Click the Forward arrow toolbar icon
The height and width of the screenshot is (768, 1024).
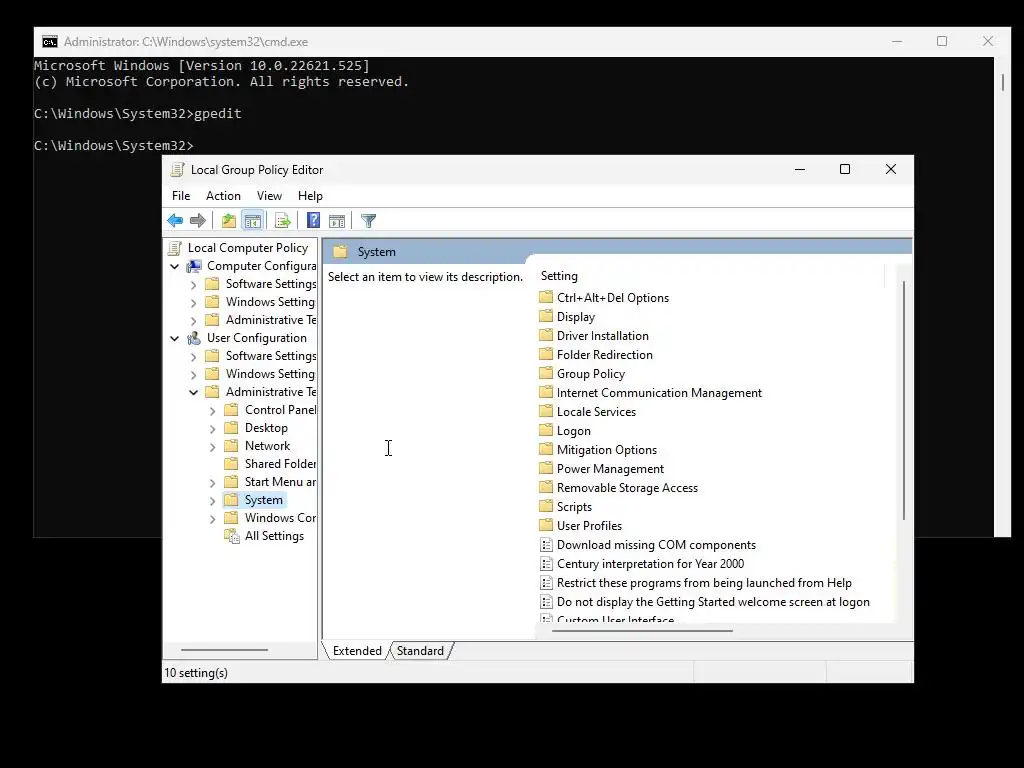[198, 221]
